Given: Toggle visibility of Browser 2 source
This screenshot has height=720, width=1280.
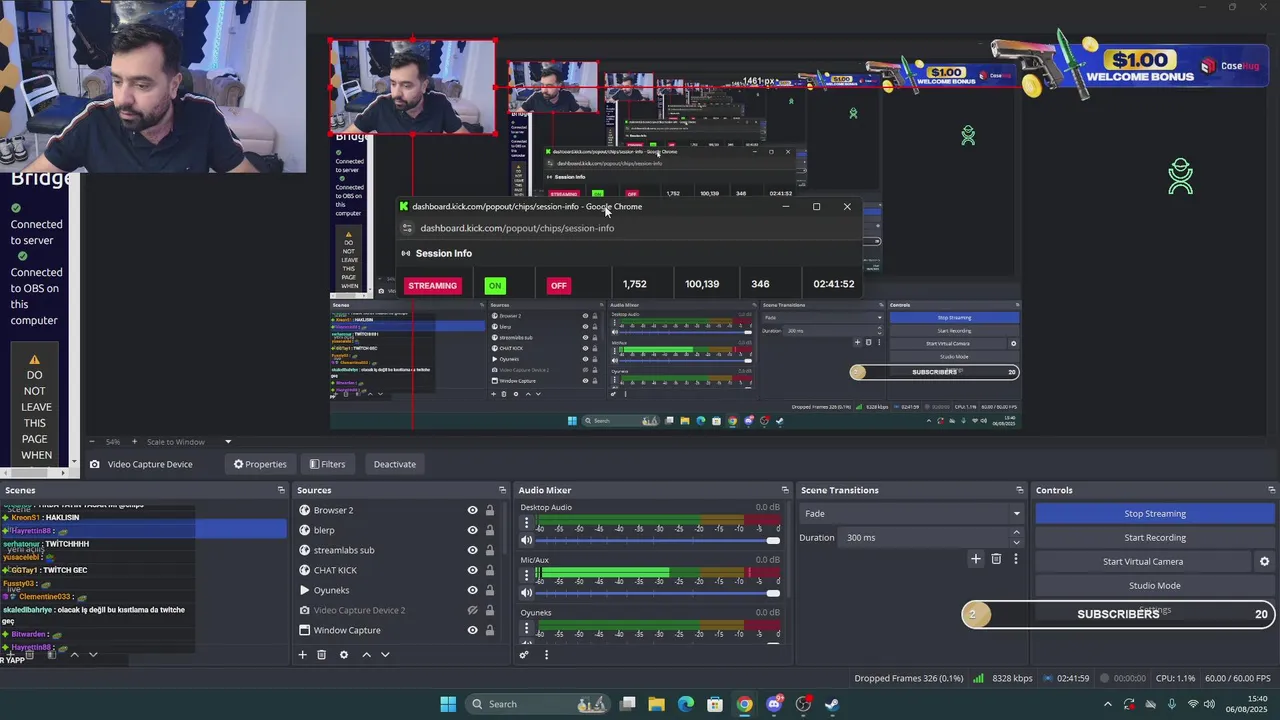Looking at the screenshot, I should coord(472,510).
